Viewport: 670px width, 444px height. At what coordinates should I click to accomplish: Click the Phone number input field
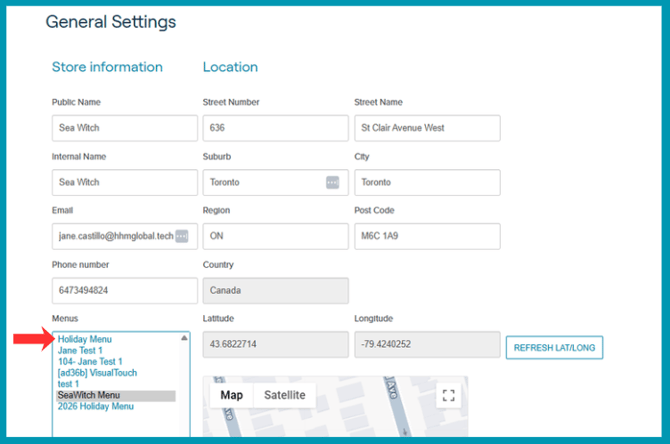pyautogui.click(x=125, y=291)
